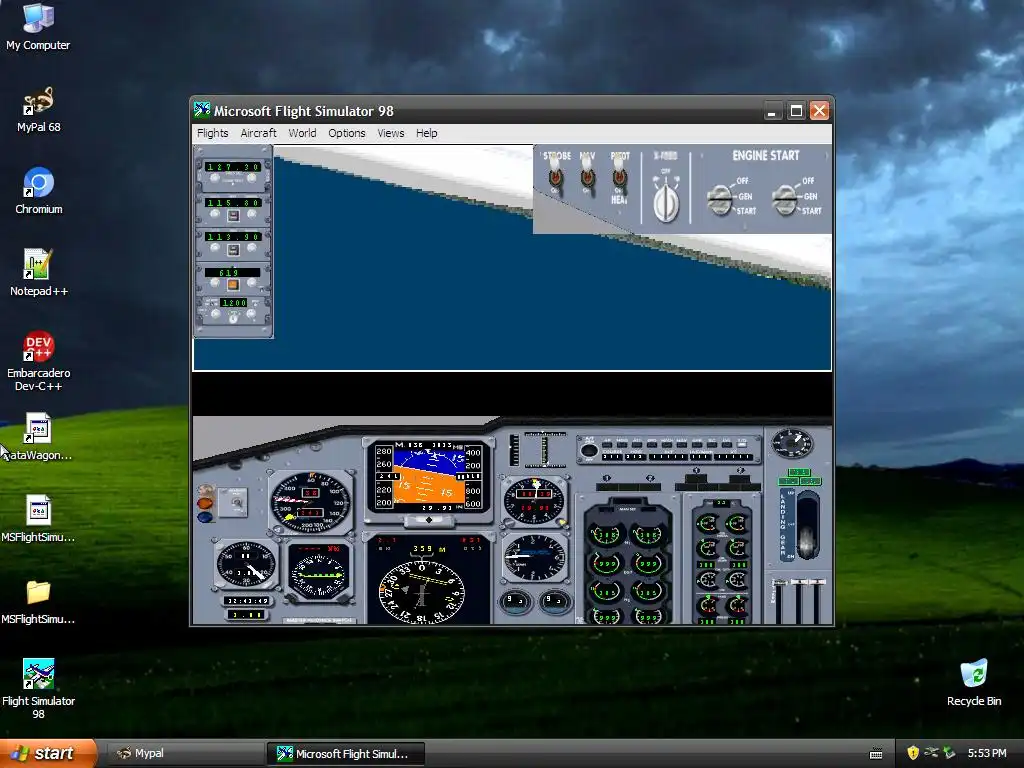Click right small round gauge reading 9
This screenshot has height=768, width=1024.
(554, 600)
